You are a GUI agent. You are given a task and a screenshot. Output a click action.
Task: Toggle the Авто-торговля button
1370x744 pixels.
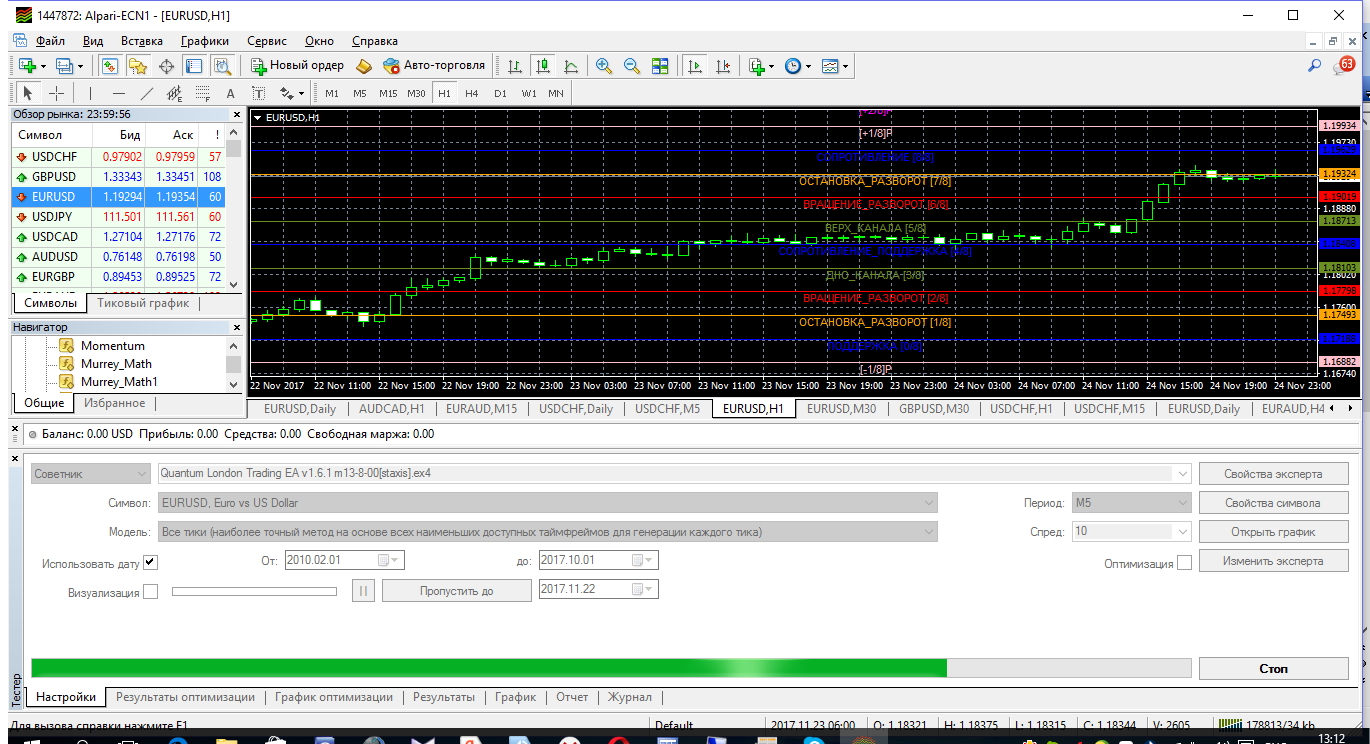point(434,65)
